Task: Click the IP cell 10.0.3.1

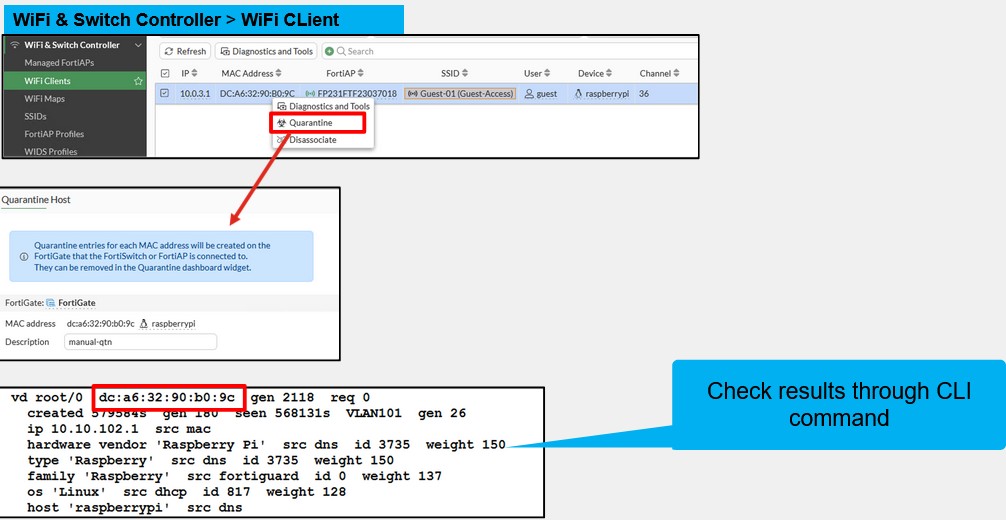Action: pos(195,94)
